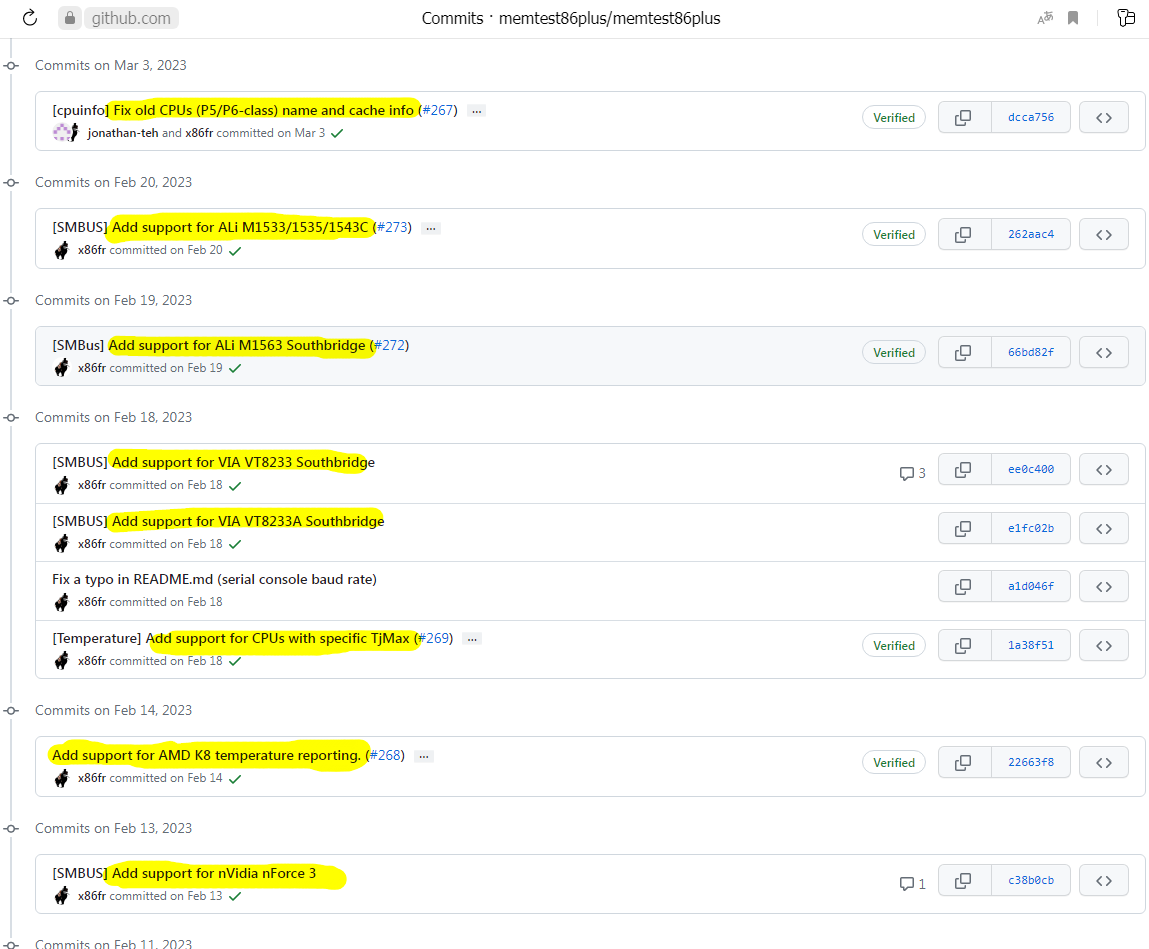Copy full SHA for commit 22663f8

[x=964, y=763]
